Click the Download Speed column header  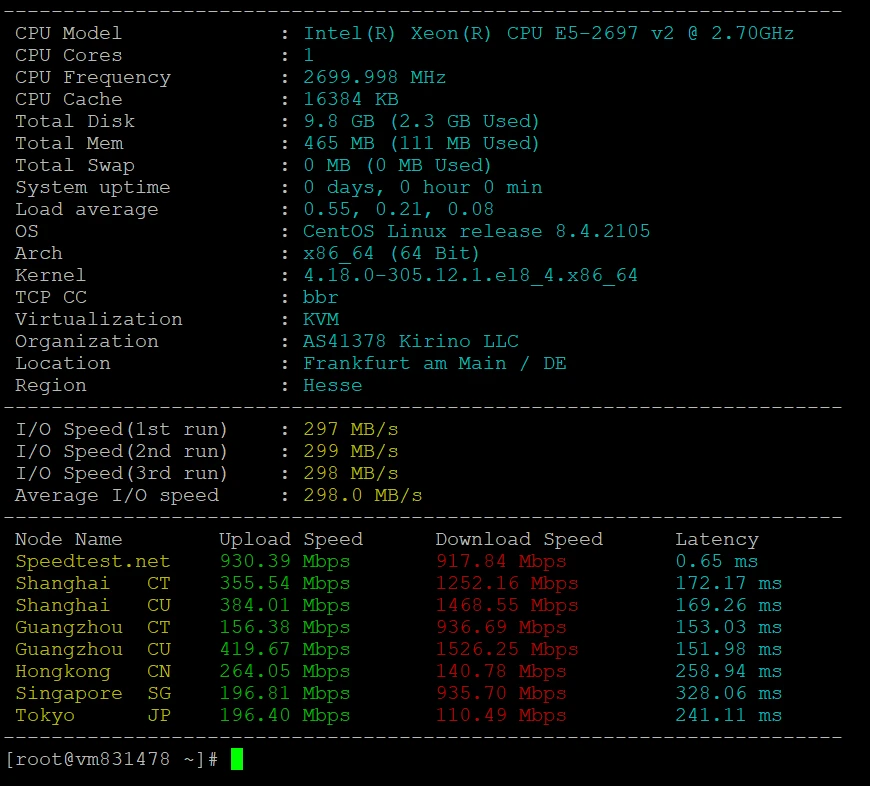519,539
